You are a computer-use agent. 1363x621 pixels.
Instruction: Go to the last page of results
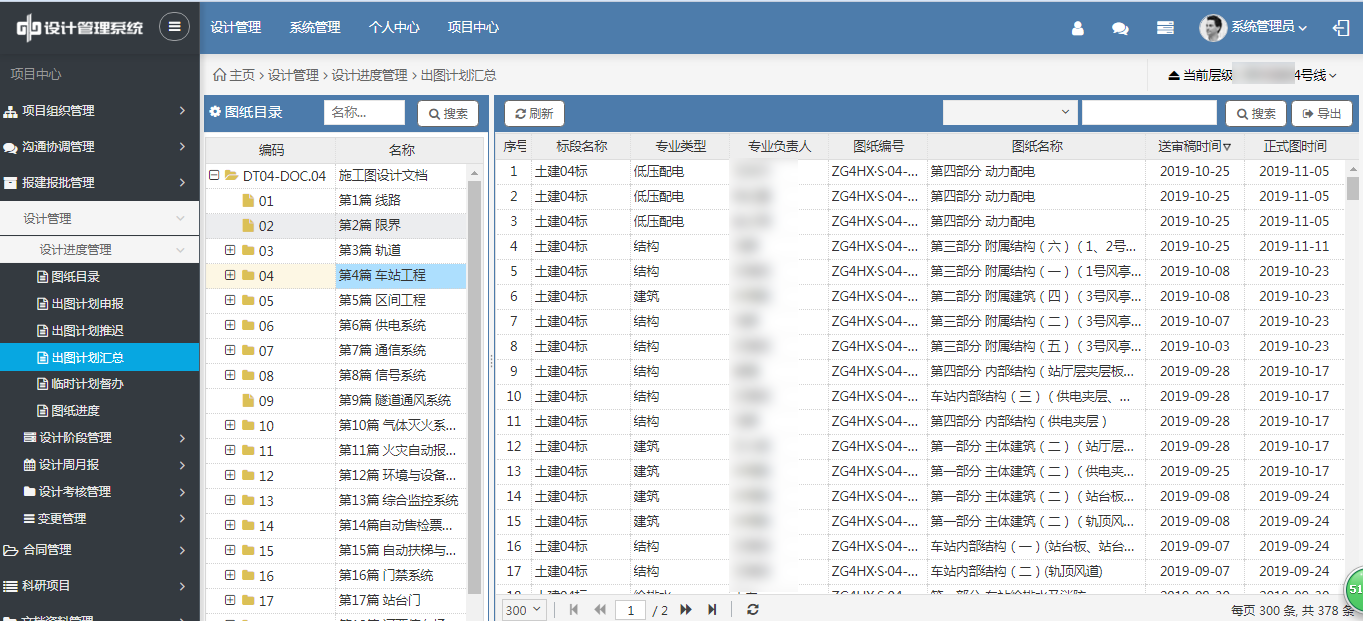(x=712, y=609)
